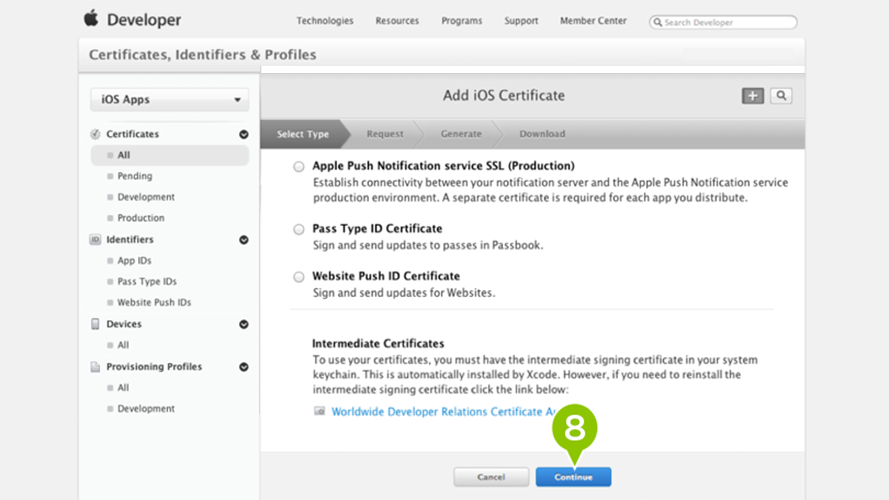Go to Member Center
The width and height of the screenshot is (889, 500).
pos(593,20)
